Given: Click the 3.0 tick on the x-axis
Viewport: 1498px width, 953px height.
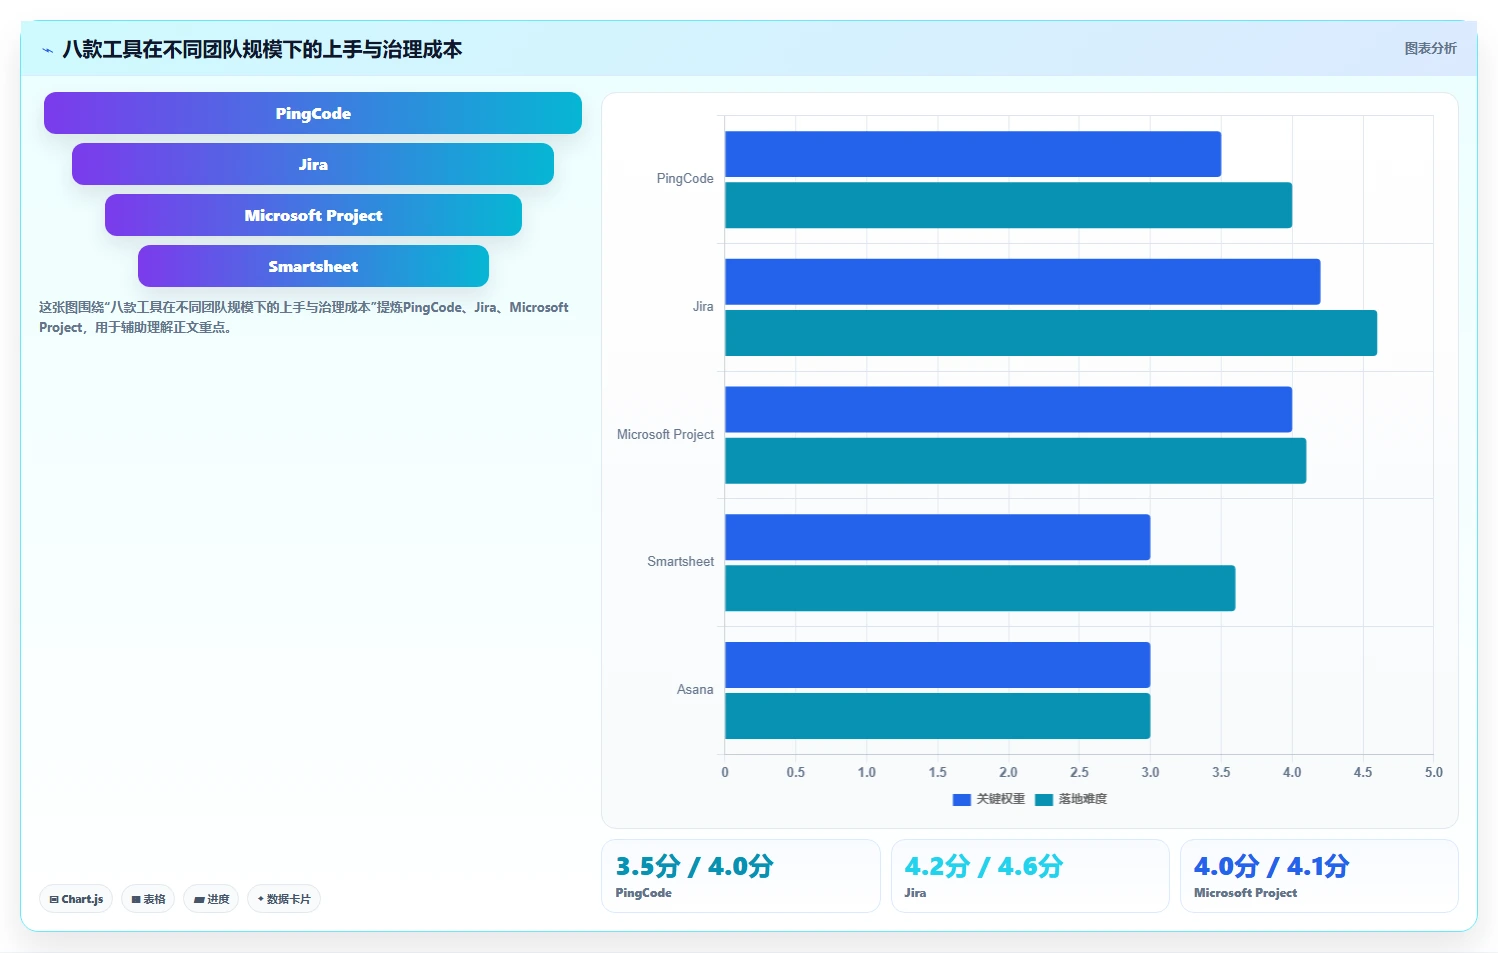Looking at the screenshot, I should tap(1150, 772).
